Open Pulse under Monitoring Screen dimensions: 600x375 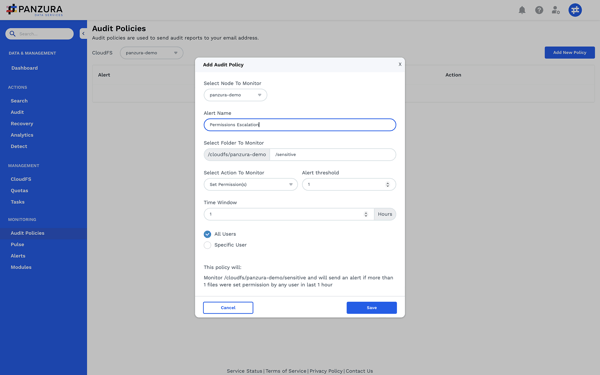point(17,245)
